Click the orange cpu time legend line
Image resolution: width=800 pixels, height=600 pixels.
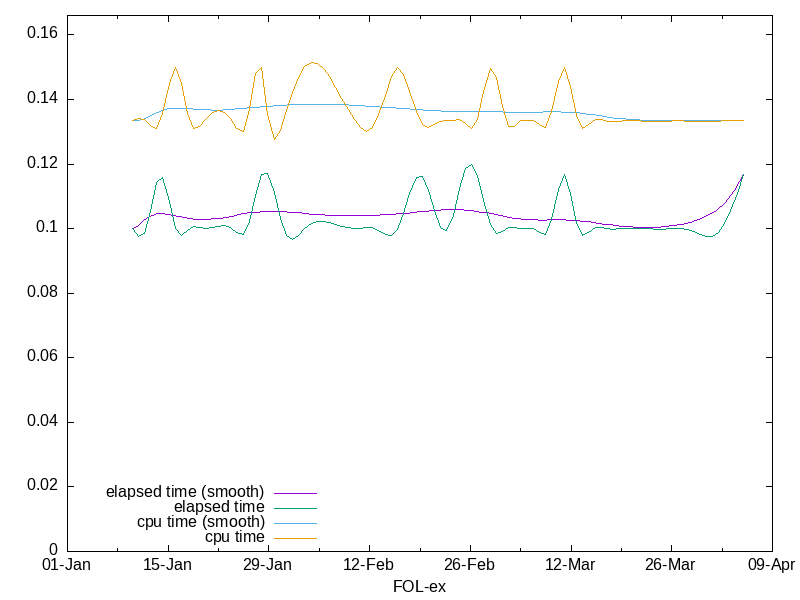[x=294, y=537]
